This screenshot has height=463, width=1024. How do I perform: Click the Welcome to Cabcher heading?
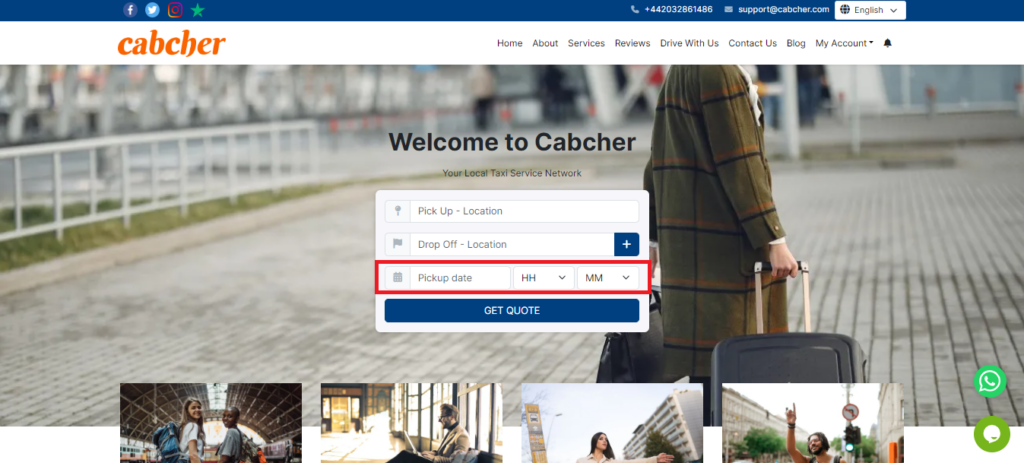coord(512,142)
